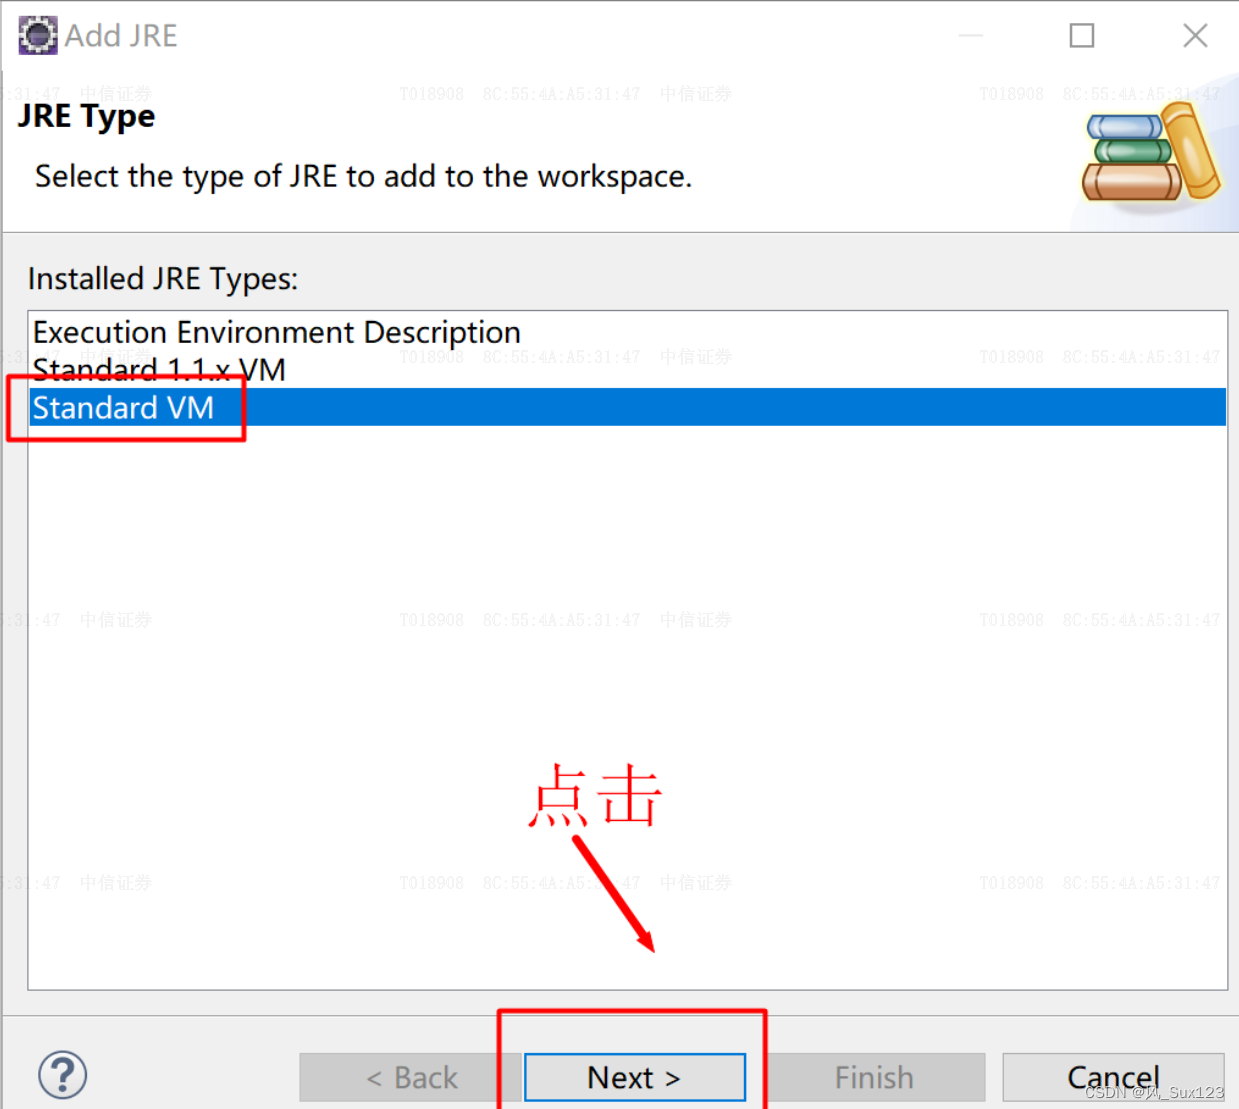Minimize the Add JRE window
This screenshot has width=1239, height=1109.
tap(971, 36)
